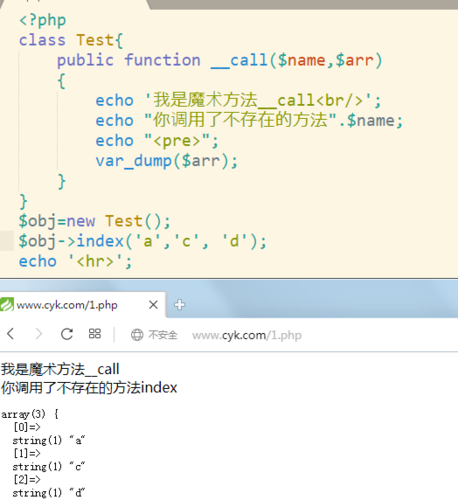The height and width of the screenshot is (500, 458).
Task: Click 'class Test{' in the editor
Action: (x=71, y=40)
